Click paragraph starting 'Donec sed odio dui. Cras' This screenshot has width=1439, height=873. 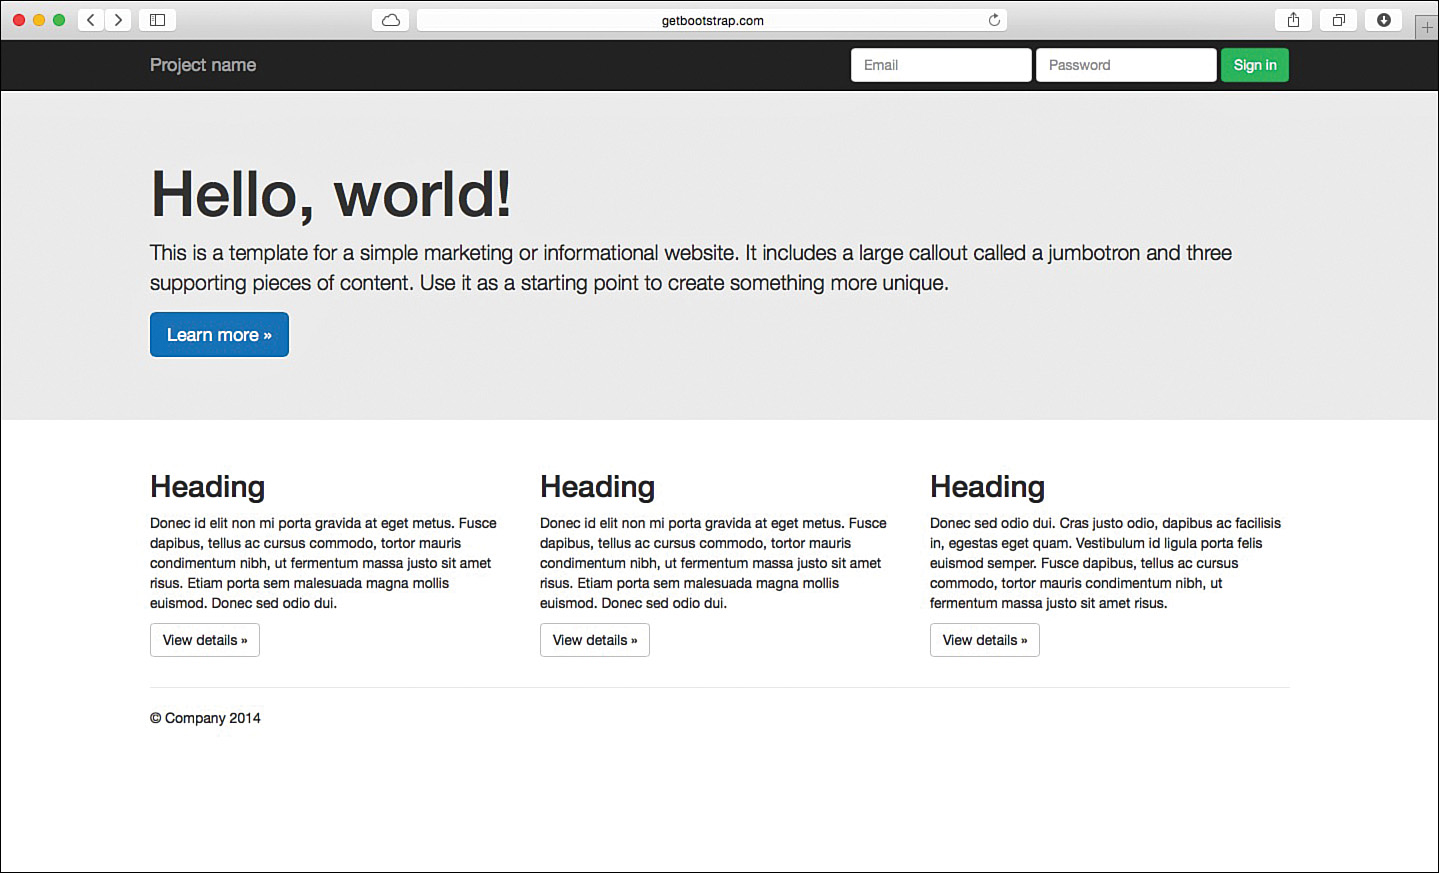tap(1105, 563)
